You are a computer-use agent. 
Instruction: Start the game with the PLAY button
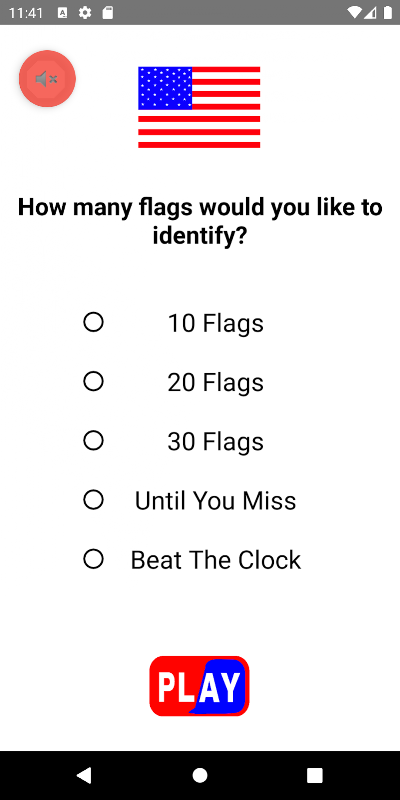(x=199, y=686)
